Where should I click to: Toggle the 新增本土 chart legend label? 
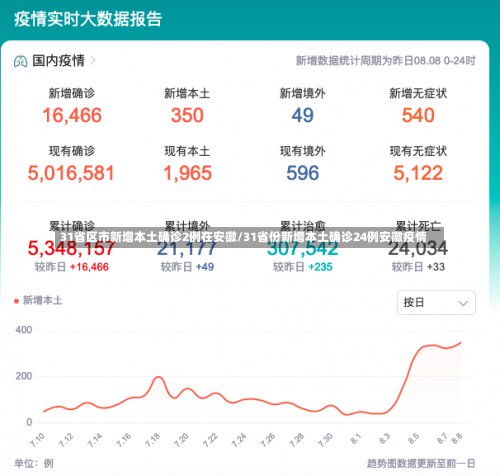tap(42, 301)
